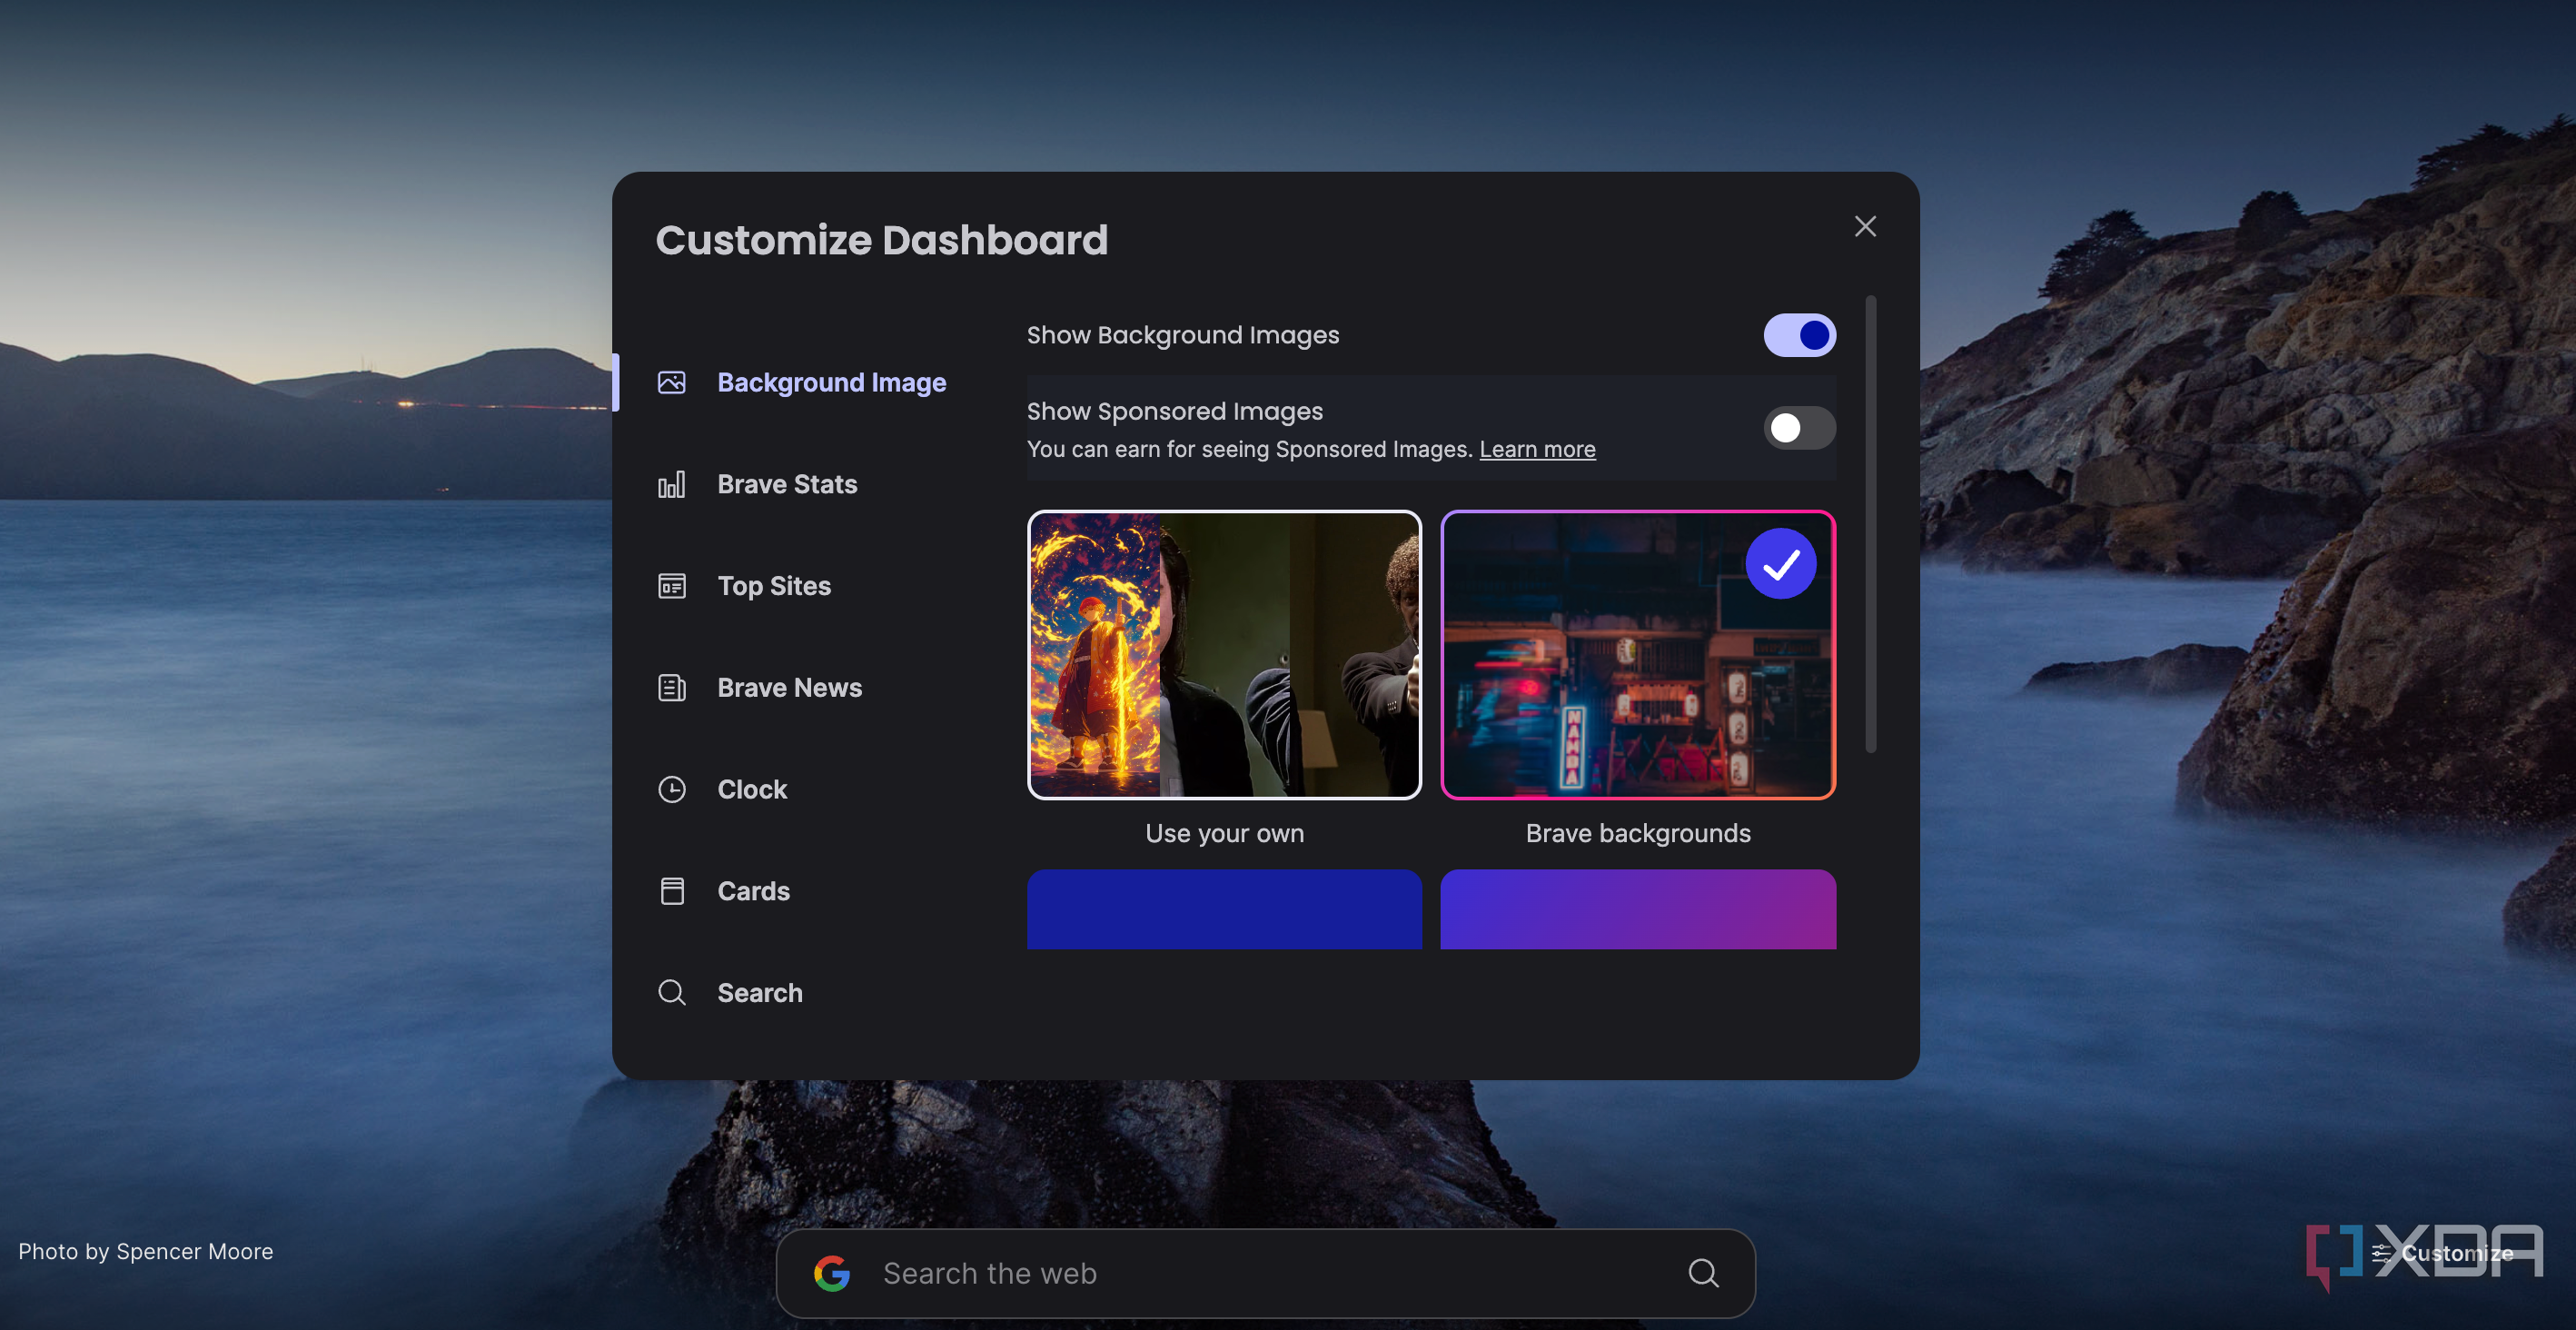The image size is (2576, 1330).
Task: Click the Cards icon in sidebar
Action: pos(672,891)
